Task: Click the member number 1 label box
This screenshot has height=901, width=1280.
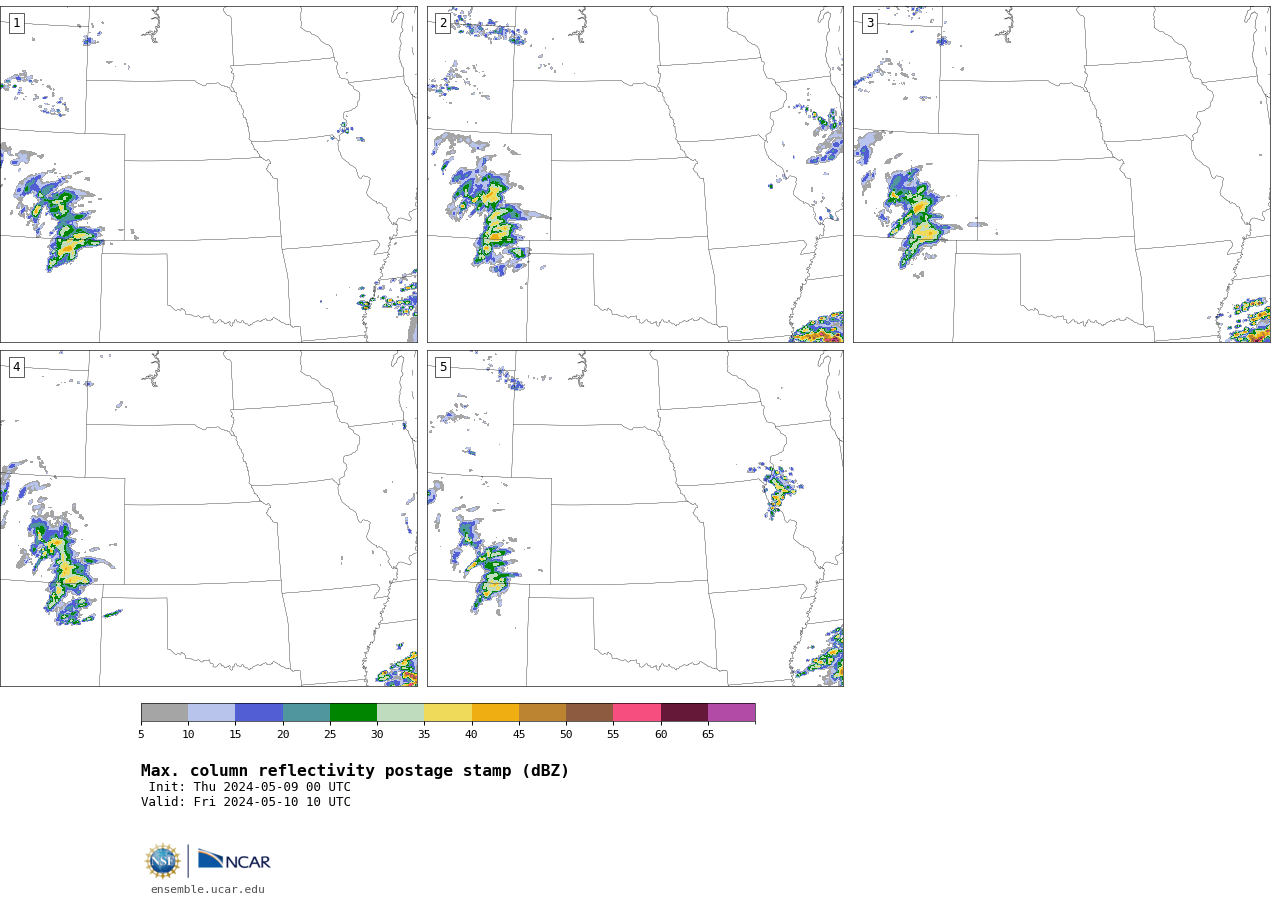Action: [16, 23]
